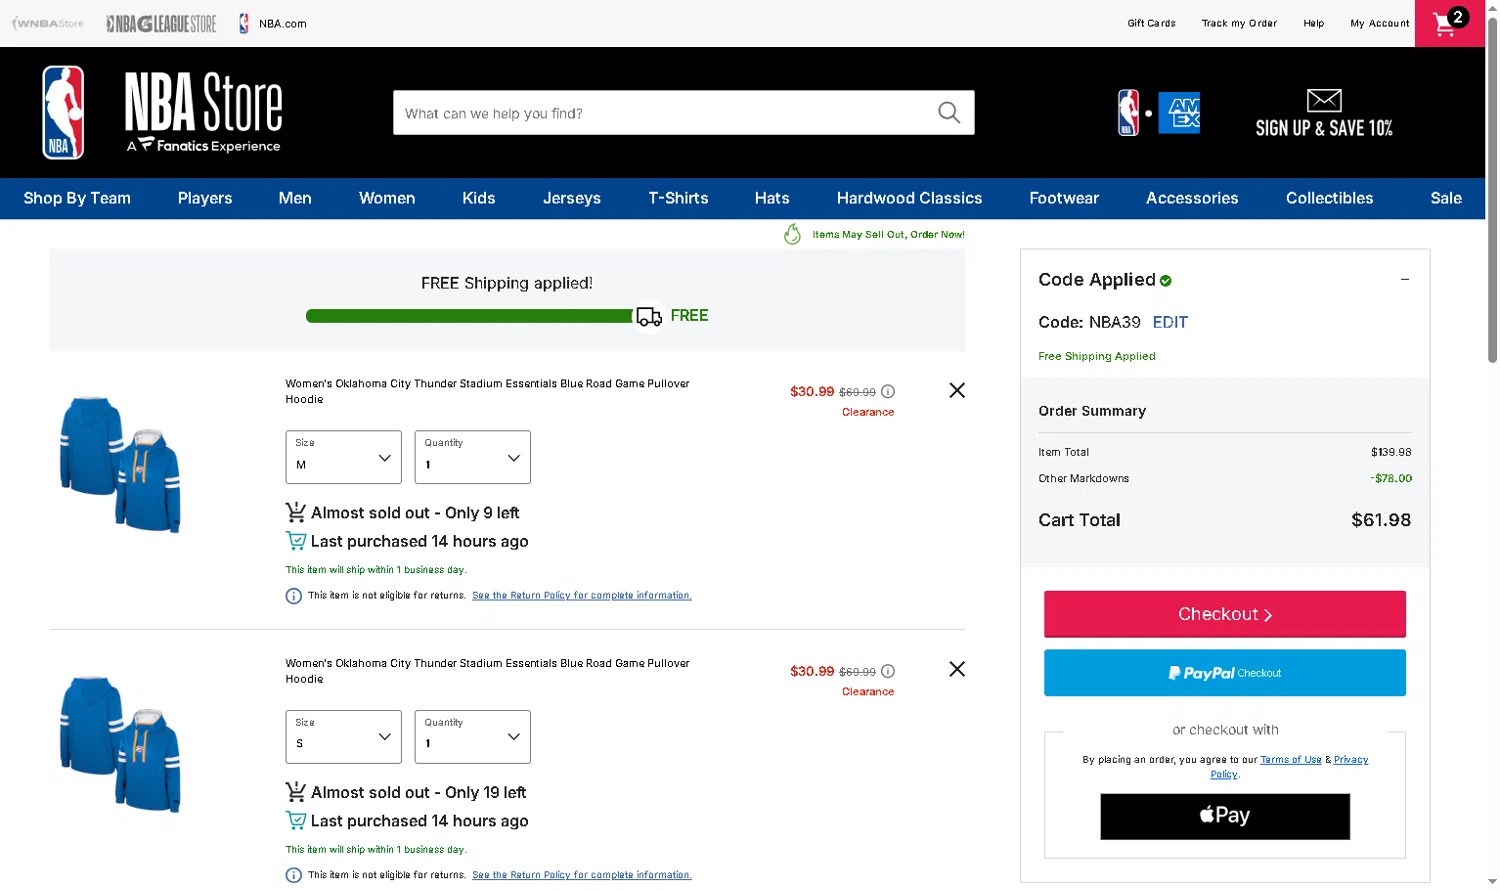Open the Sale menu
The image size is (1500, 891).
(1446, 198)
